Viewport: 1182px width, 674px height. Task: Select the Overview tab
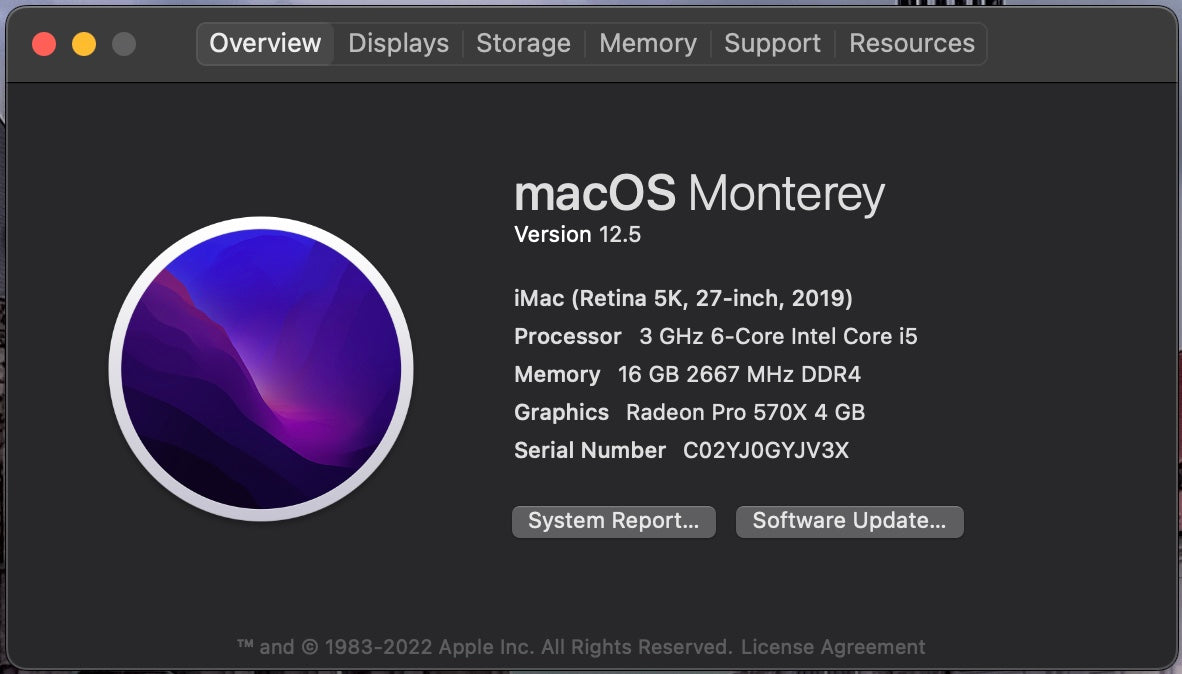[x=264, y=43]
